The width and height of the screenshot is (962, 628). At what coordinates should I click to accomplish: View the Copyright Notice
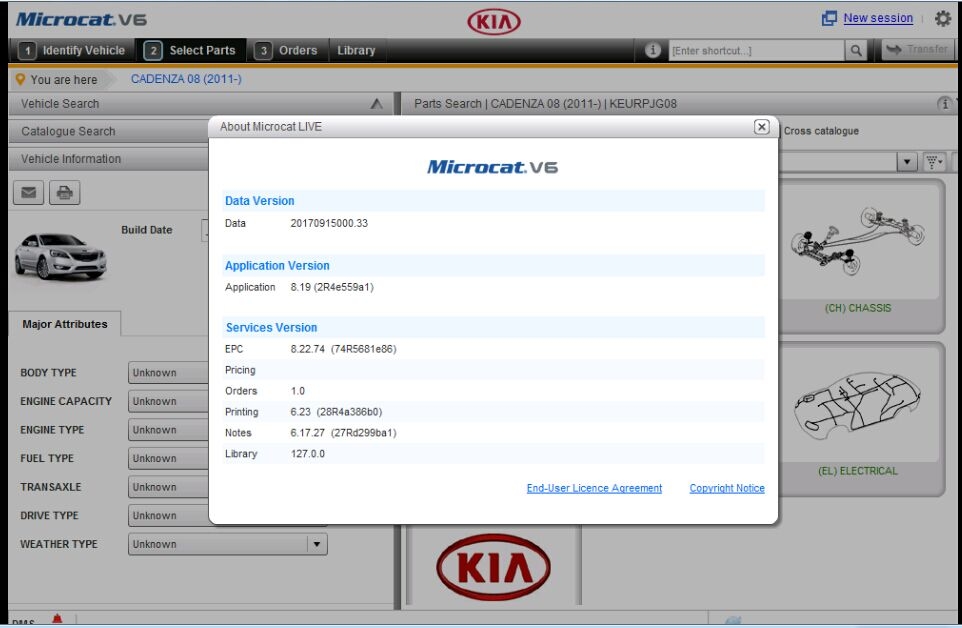[725, 487]
